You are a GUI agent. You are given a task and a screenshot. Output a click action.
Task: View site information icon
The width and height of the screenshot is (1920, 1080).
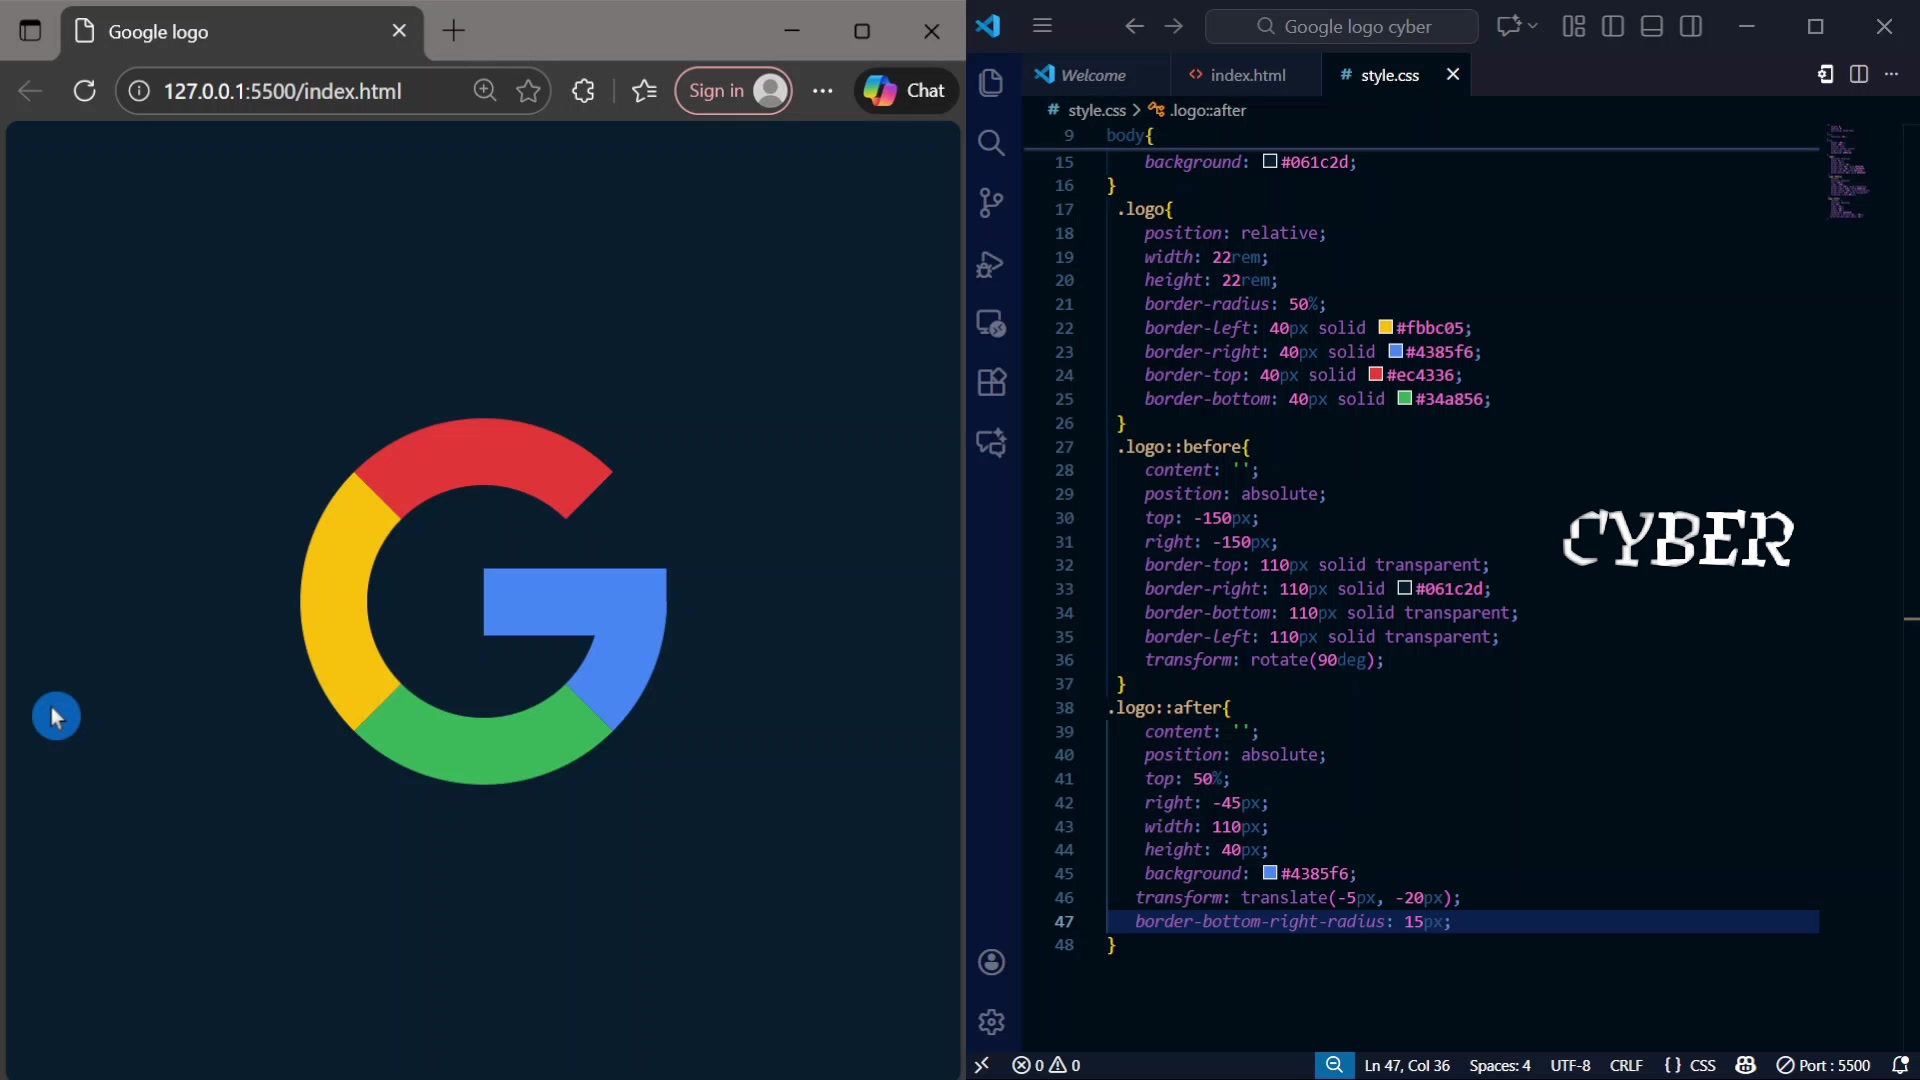coord(139,91)
